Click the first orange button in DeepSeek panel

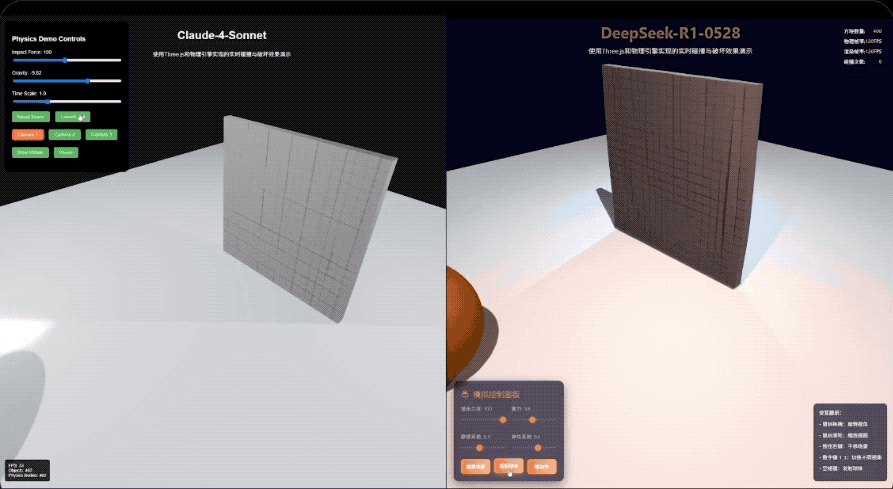coord(475,467)
